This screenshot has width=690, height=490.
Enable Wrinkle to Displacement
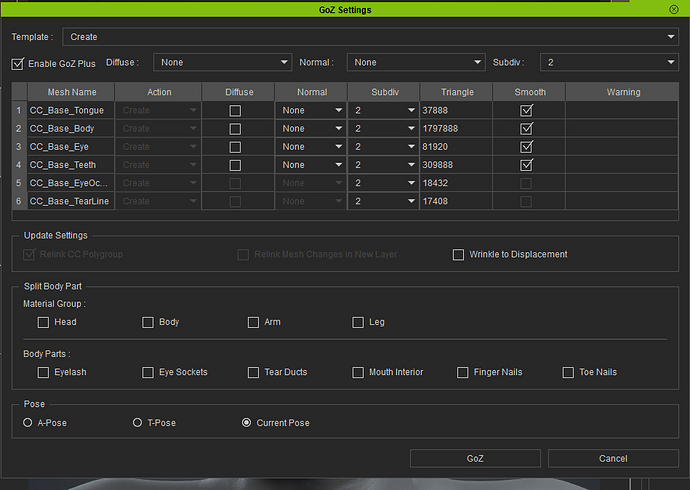click(x=458, y=255)
